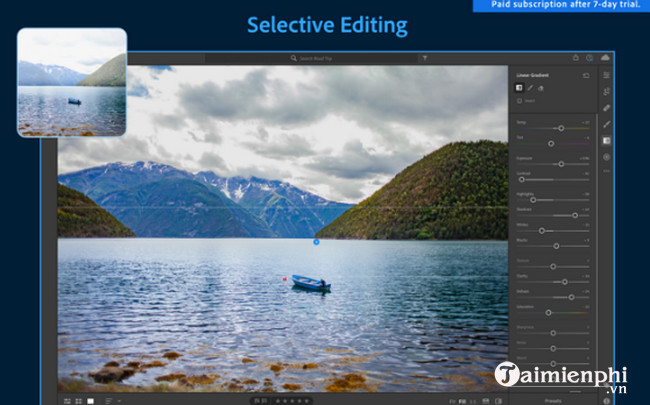The image size is (650, 405).
Task: Toggle the flag as rejected icon
Action: 264,401
